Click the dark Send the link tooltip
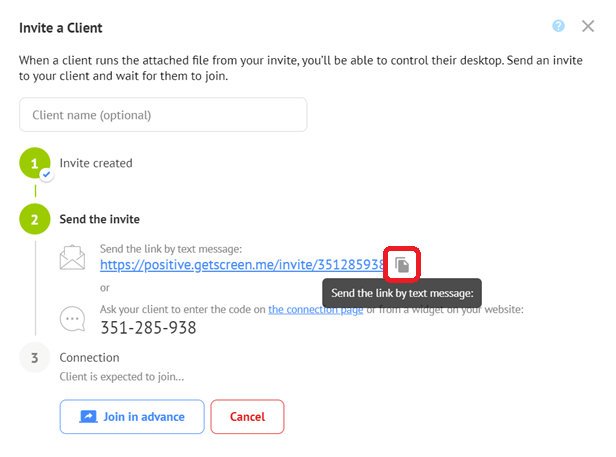The height and width of the screenshot is (457, 616). 402,293
